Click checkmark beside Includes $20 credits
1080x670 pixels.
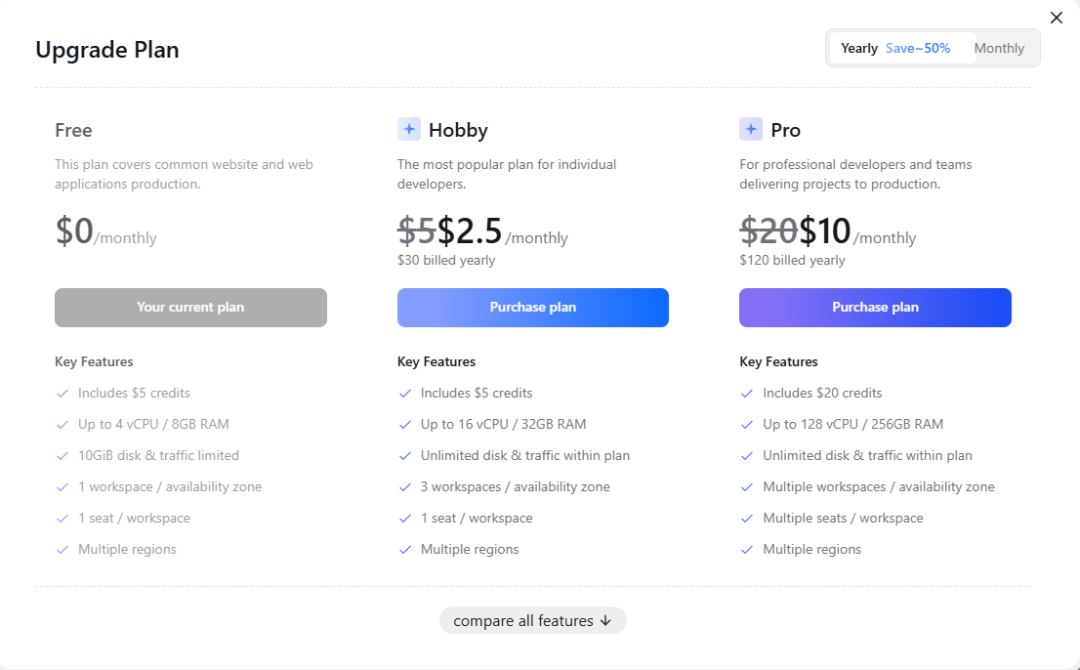[x=747, y=393]
